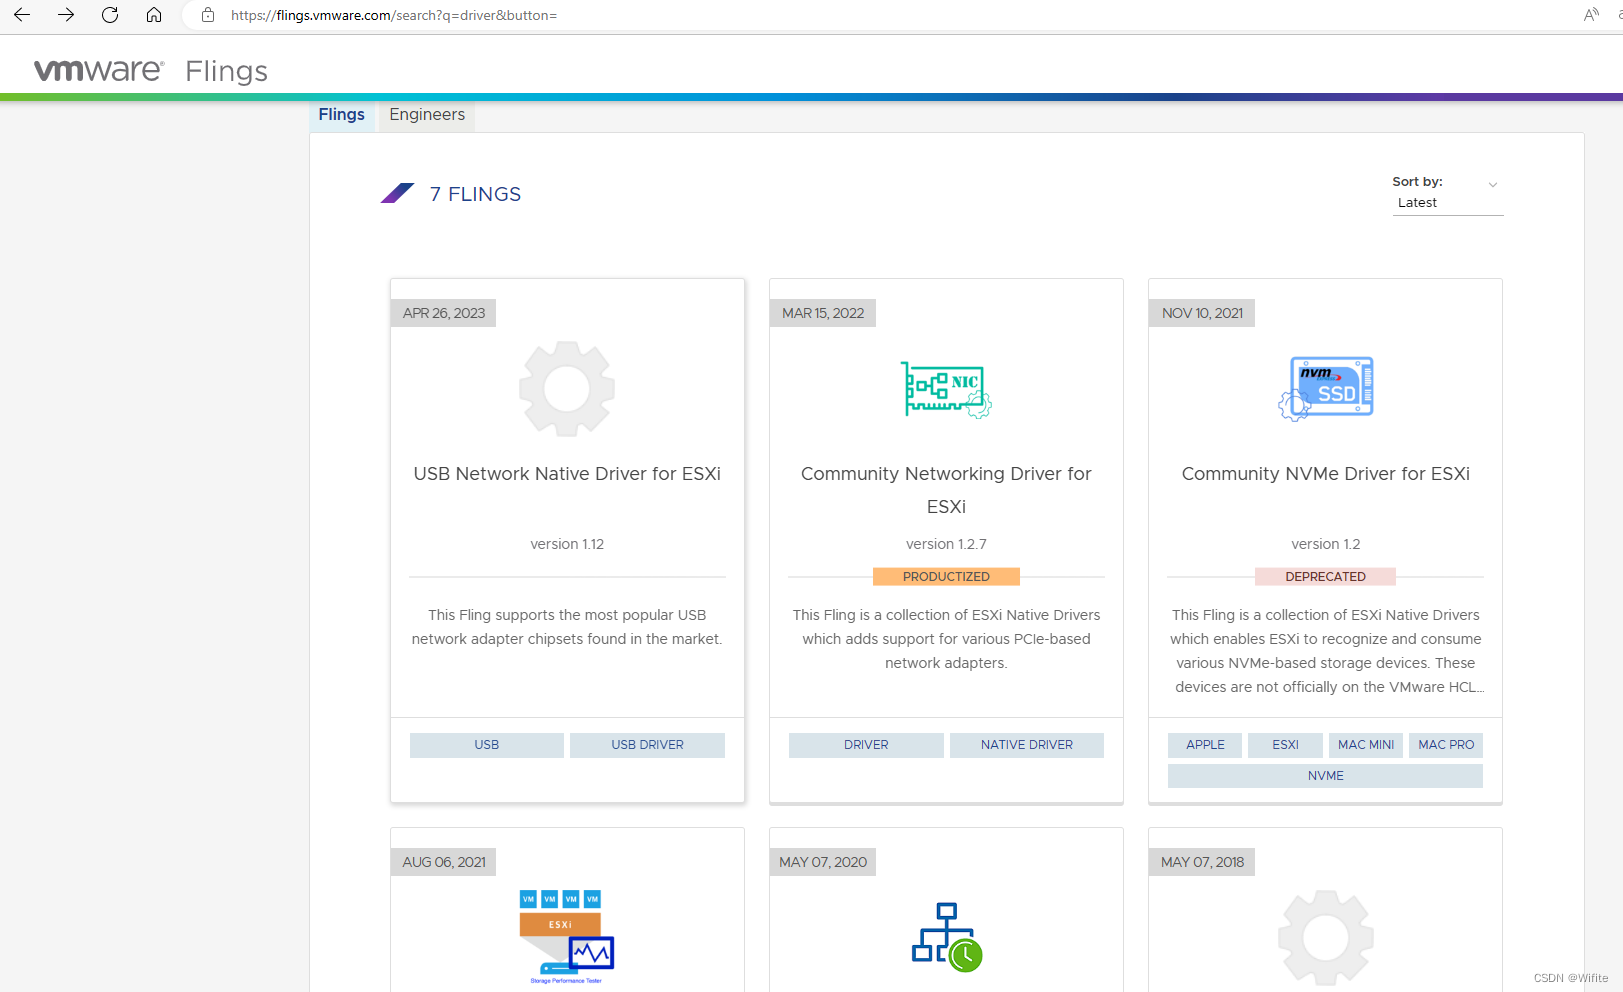Switch to the Engineers tab

[427, 115]
